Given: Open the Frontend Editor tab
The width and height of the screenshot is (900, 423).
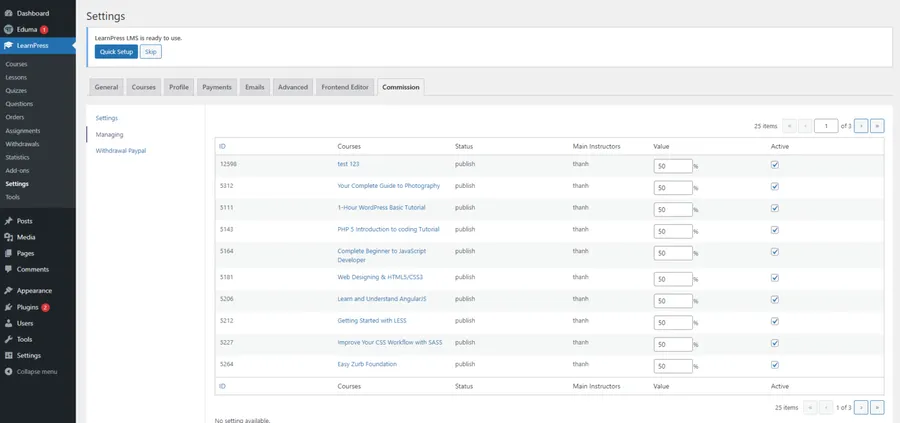Looking at the screenshot, I should pyautogui.click(x=345, y=87).
